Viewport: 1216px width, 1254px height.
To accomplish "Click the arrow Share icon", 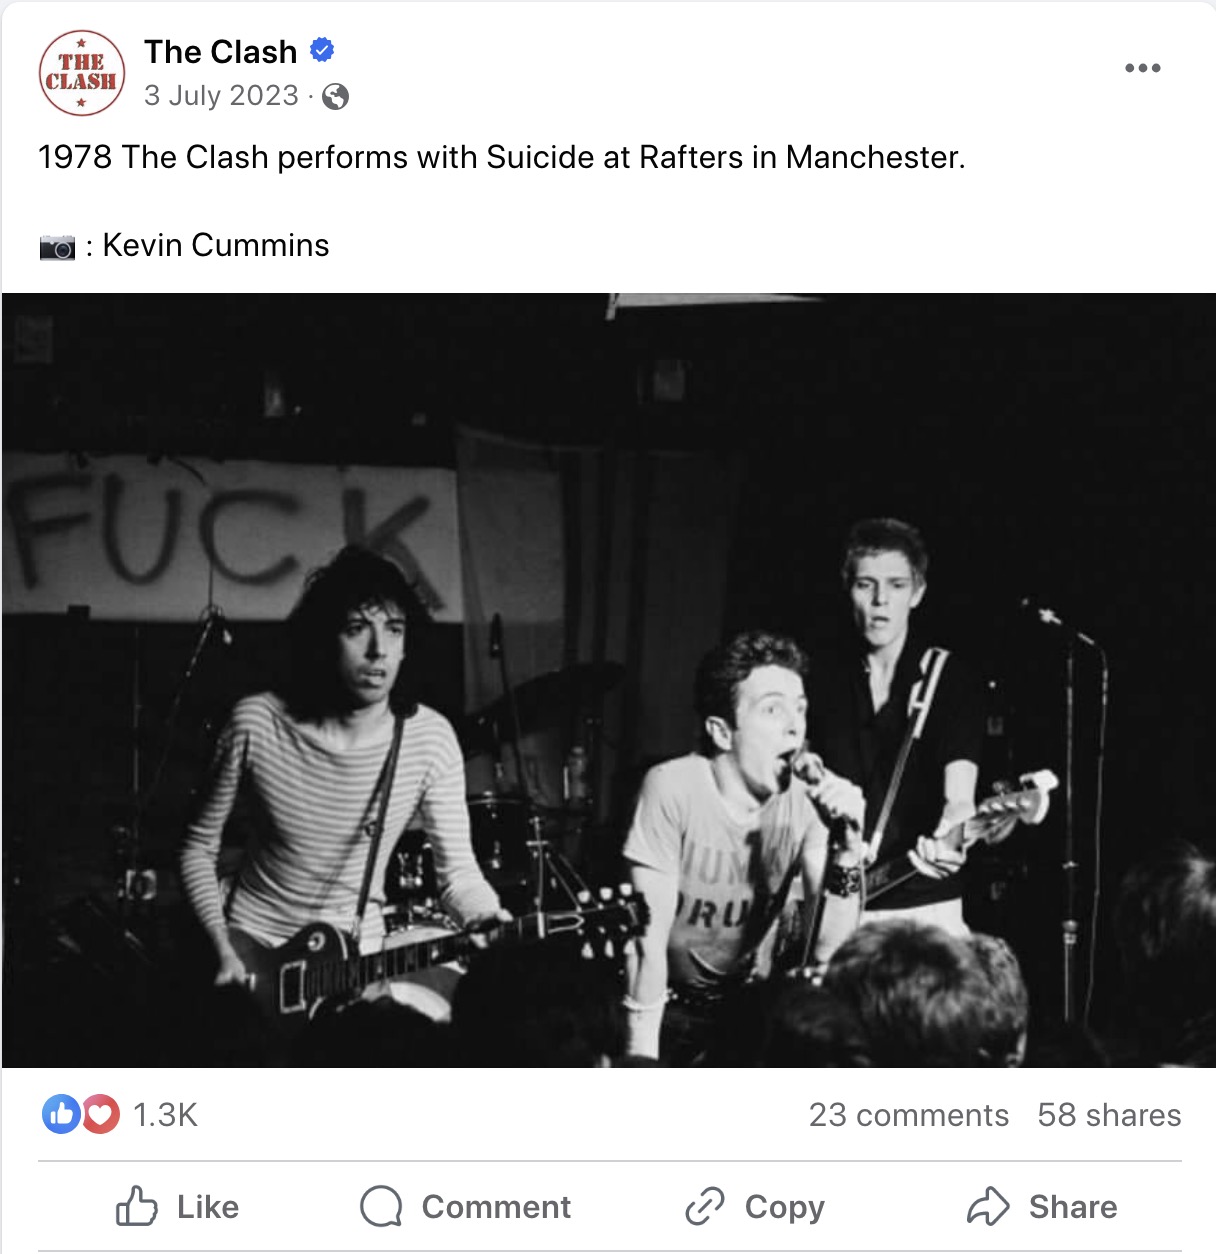I will click(988, 1206).
